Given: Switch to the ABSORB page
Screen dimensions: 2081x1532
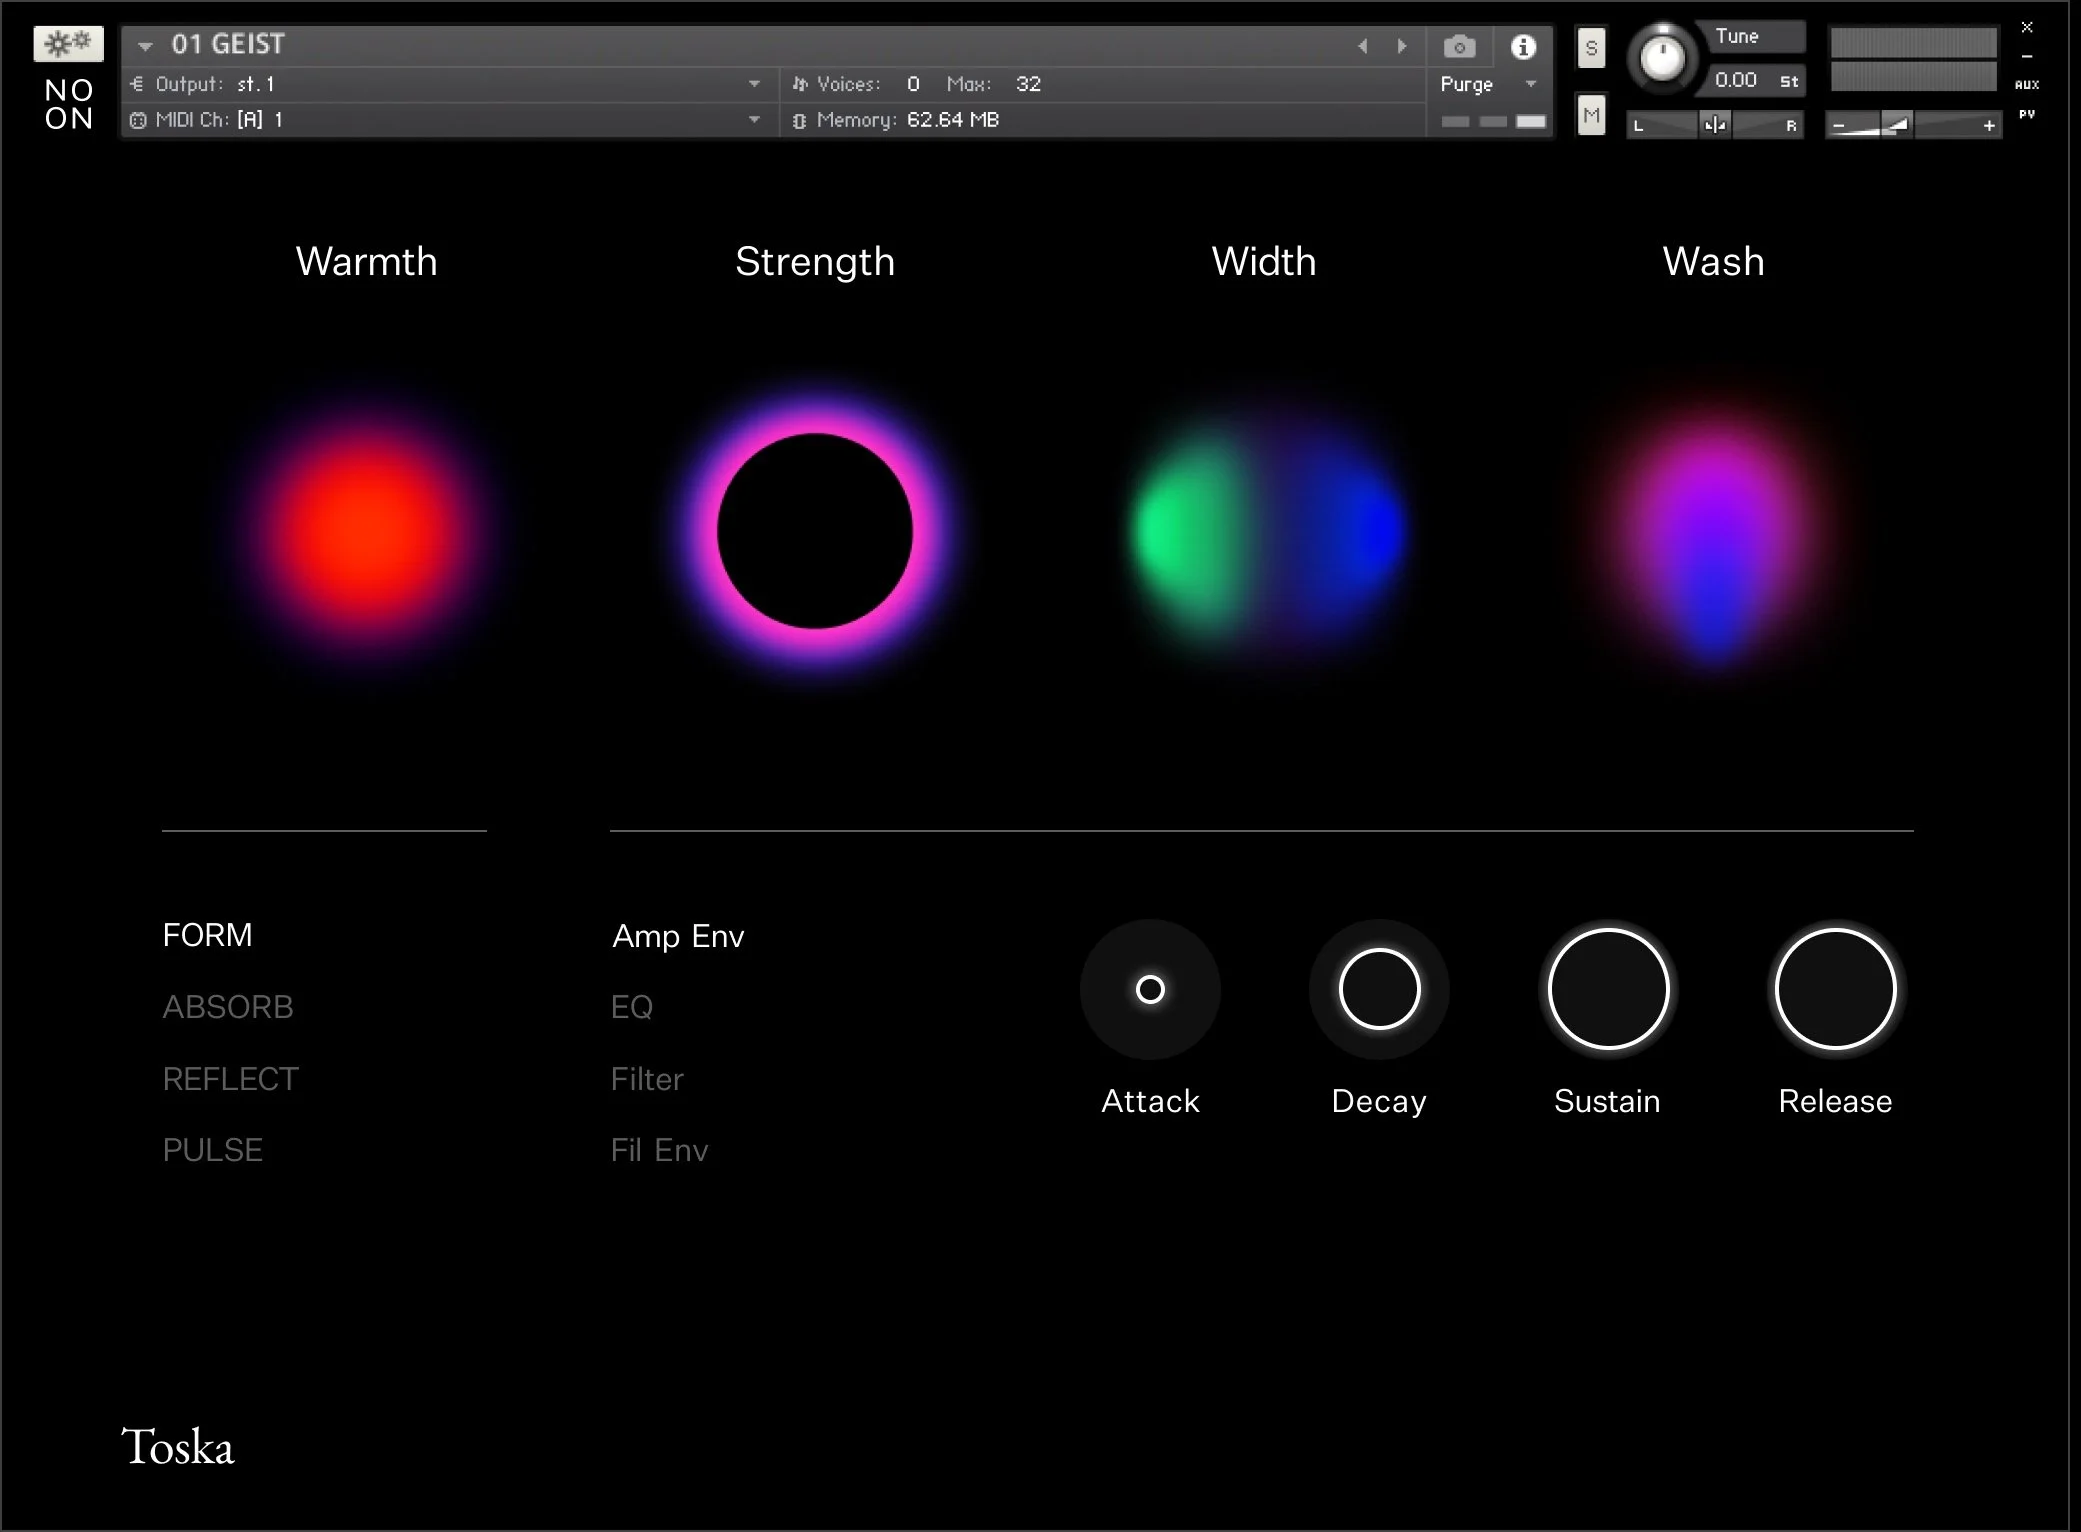Looking at the screenshot, I should (x=228, y=1007).
